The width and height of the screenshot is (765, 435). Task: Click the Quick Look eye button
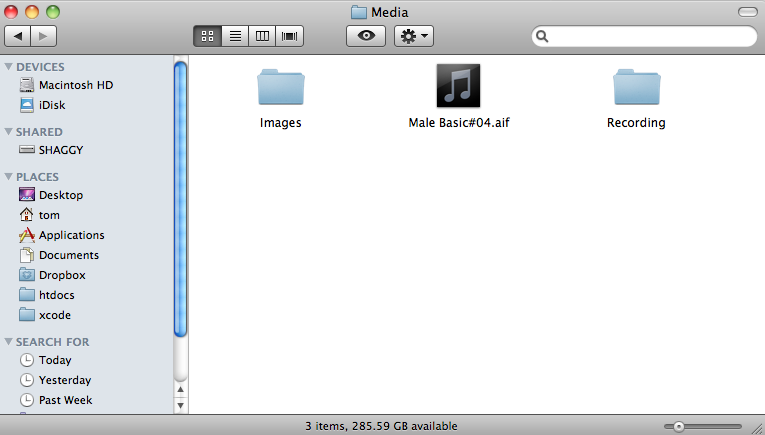coord(366,36)
